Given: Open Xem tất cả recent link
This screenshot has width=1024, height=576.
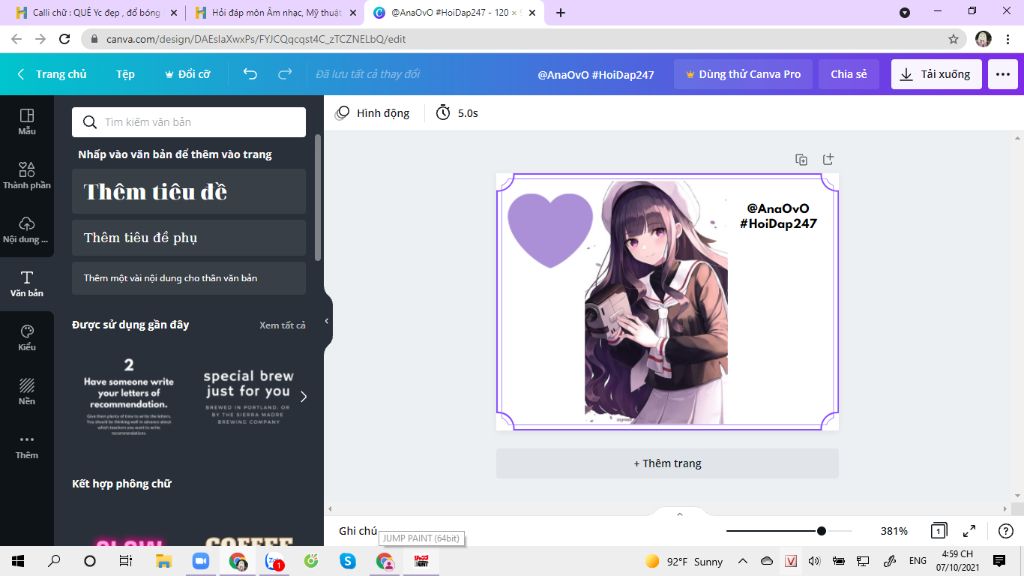Looking at the screenshot, I should coord(282,325).
